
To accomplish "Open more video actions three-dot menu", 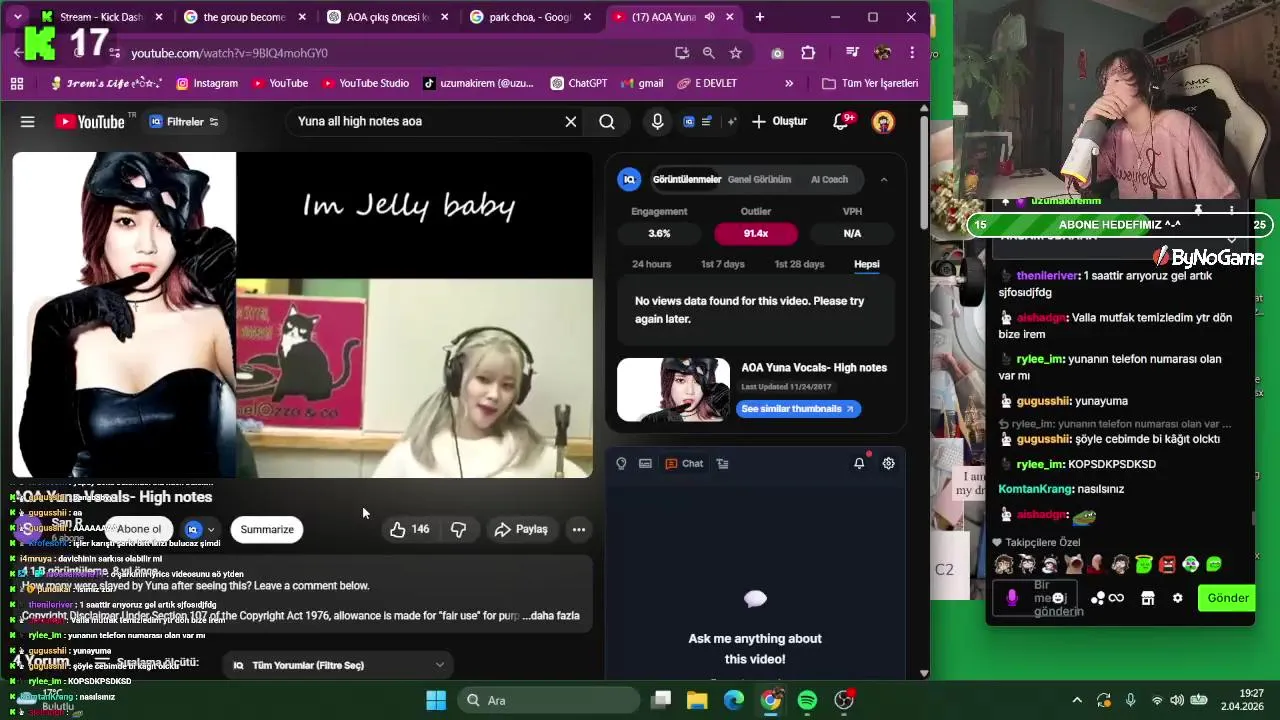I will tap(578, 529).
